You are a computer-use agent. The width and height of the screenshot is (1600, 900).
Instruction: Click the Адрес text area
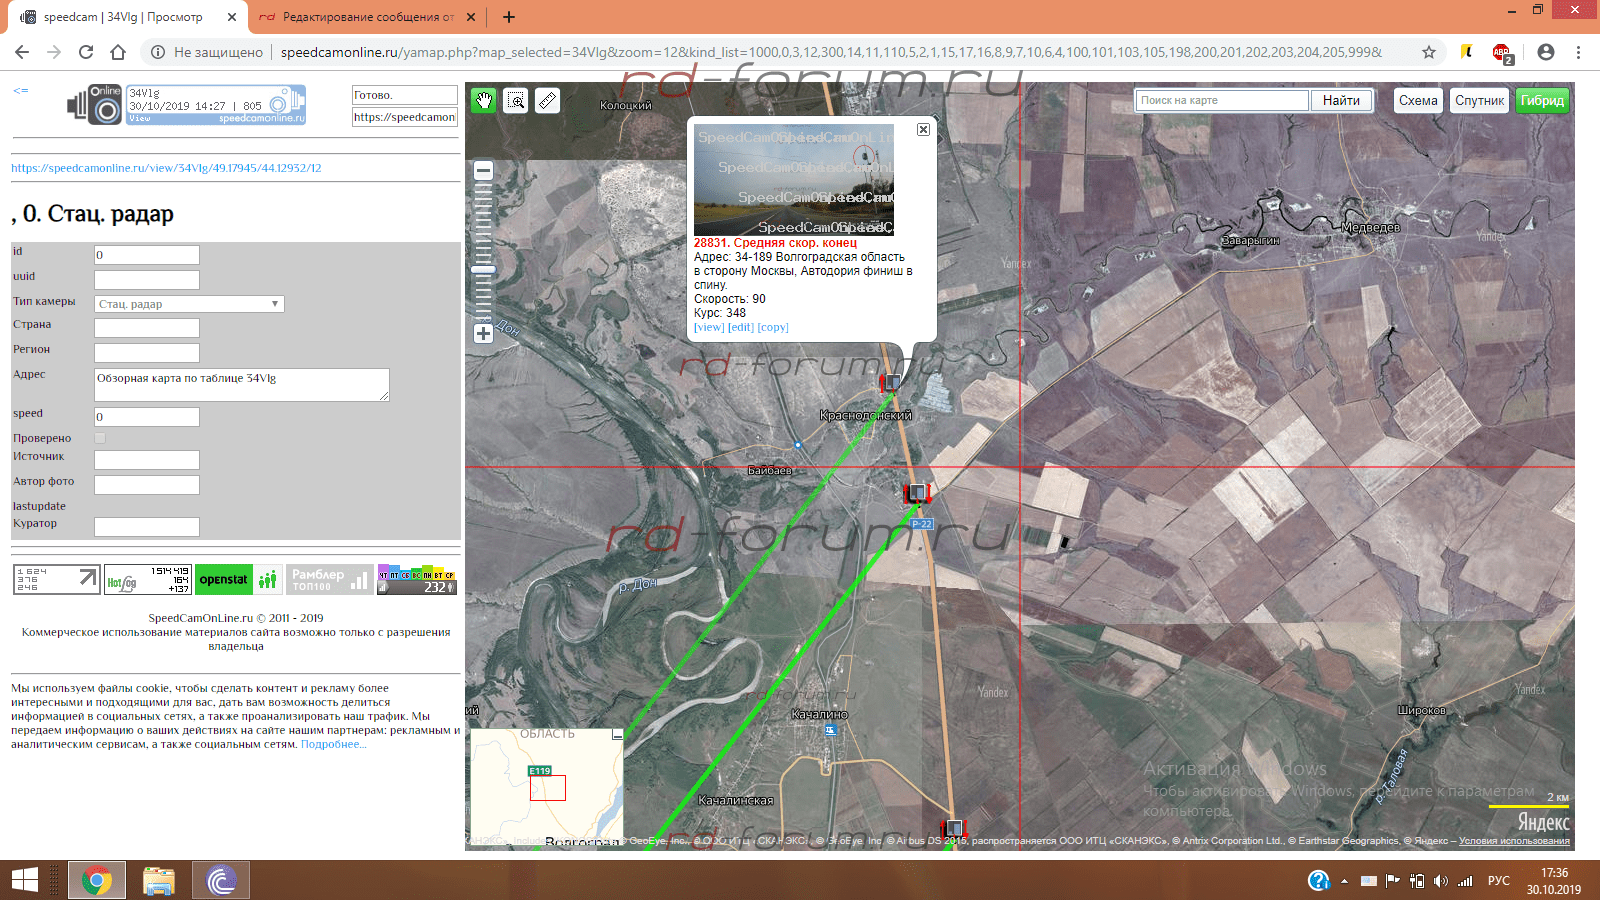coord(242,385)
